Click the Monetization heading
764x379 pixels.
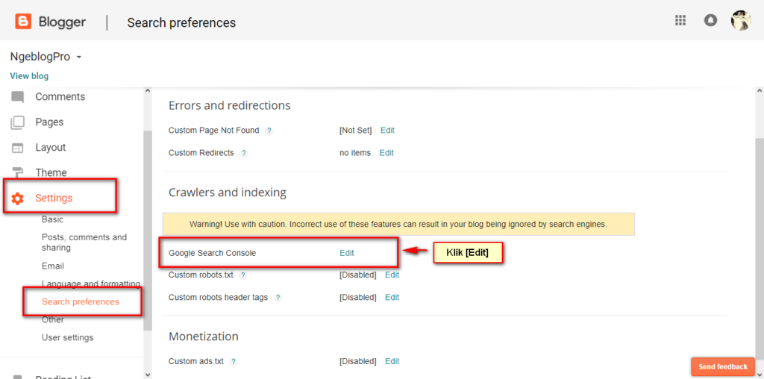click(204, 337)
